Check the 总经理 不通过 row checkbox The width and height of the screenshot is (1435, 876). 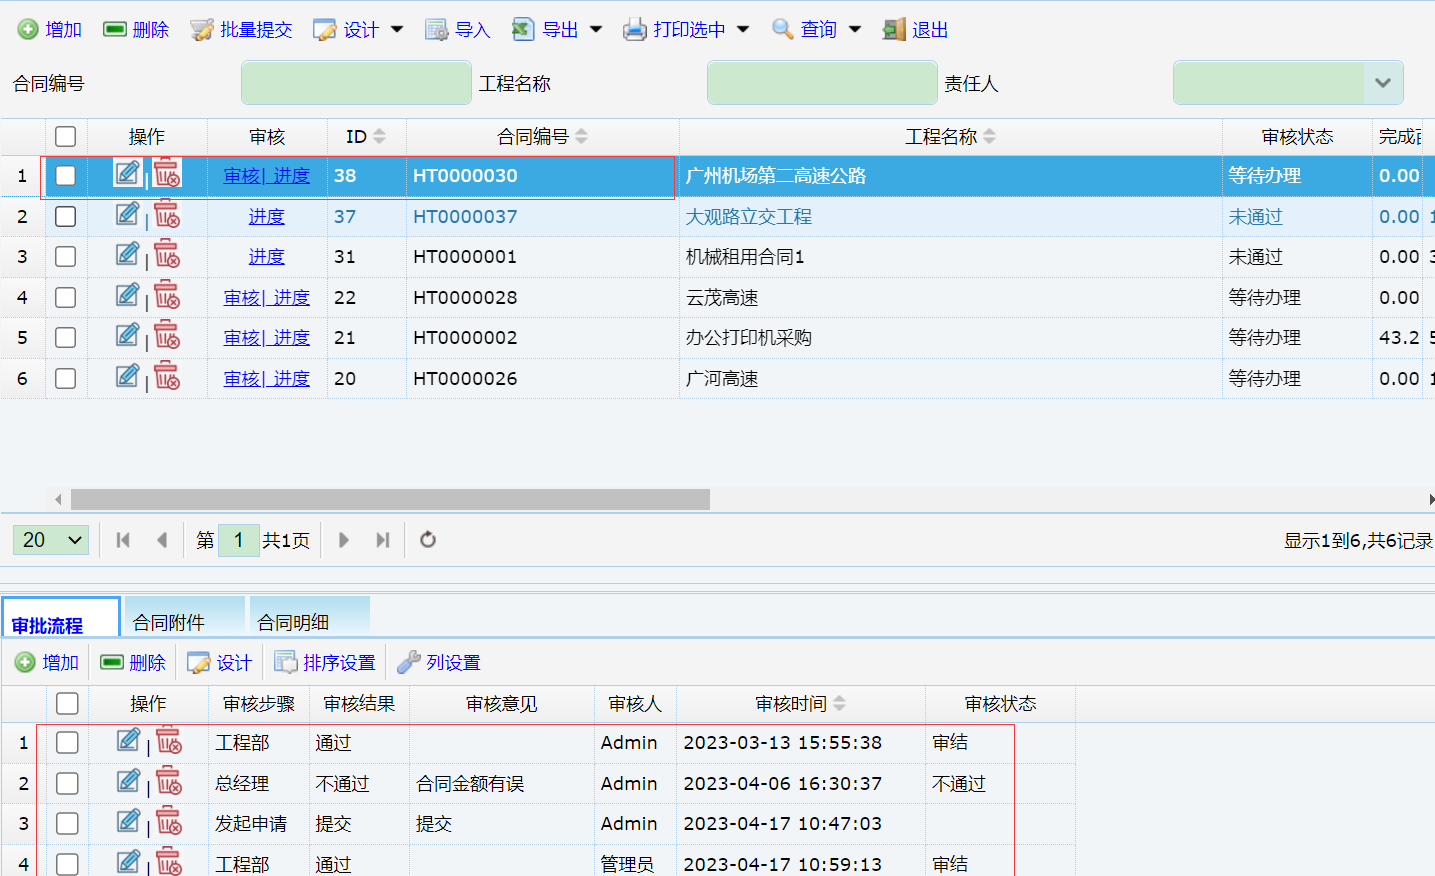68,783
